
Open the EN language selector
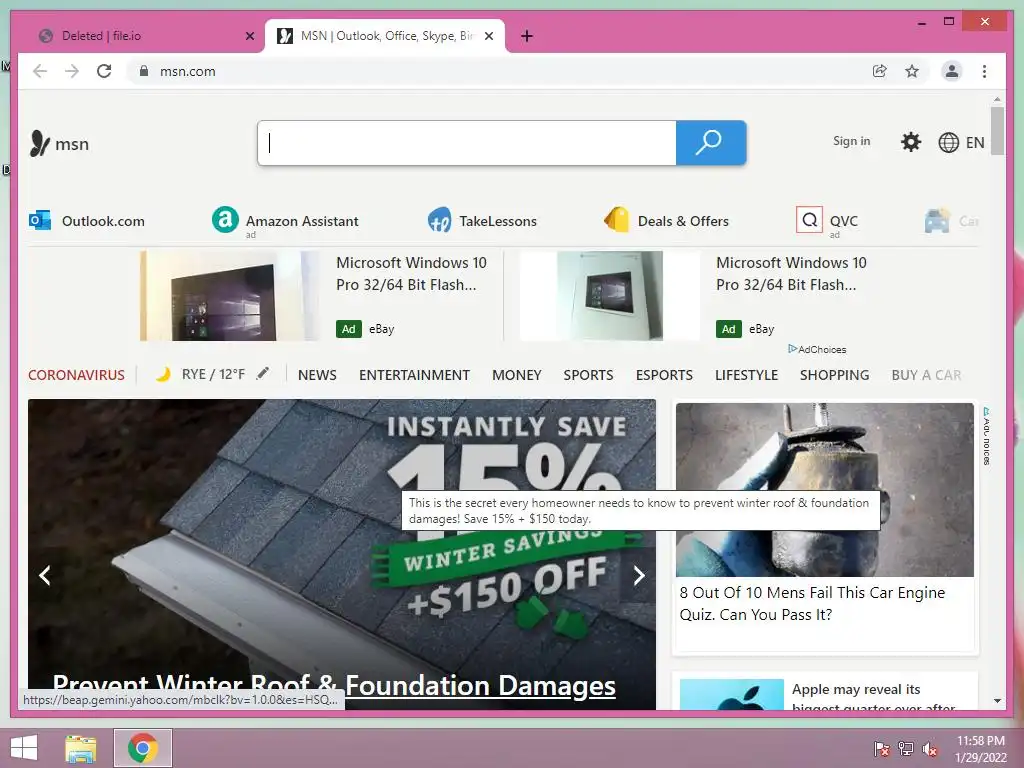(961, 142)
